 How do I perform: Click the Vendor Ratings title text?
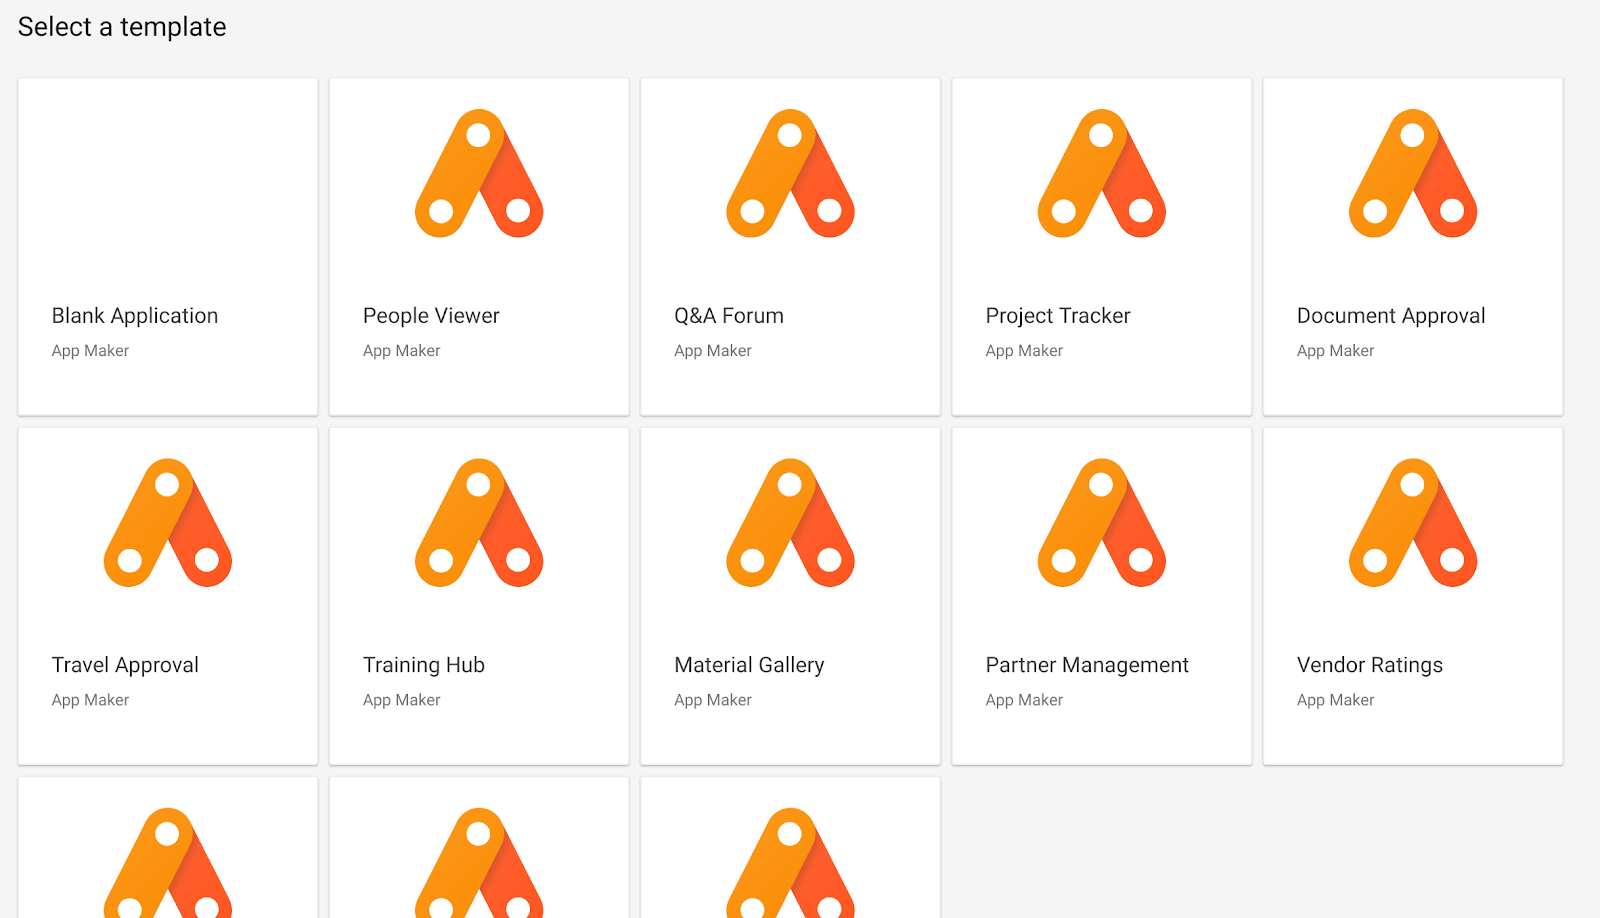1369,665
